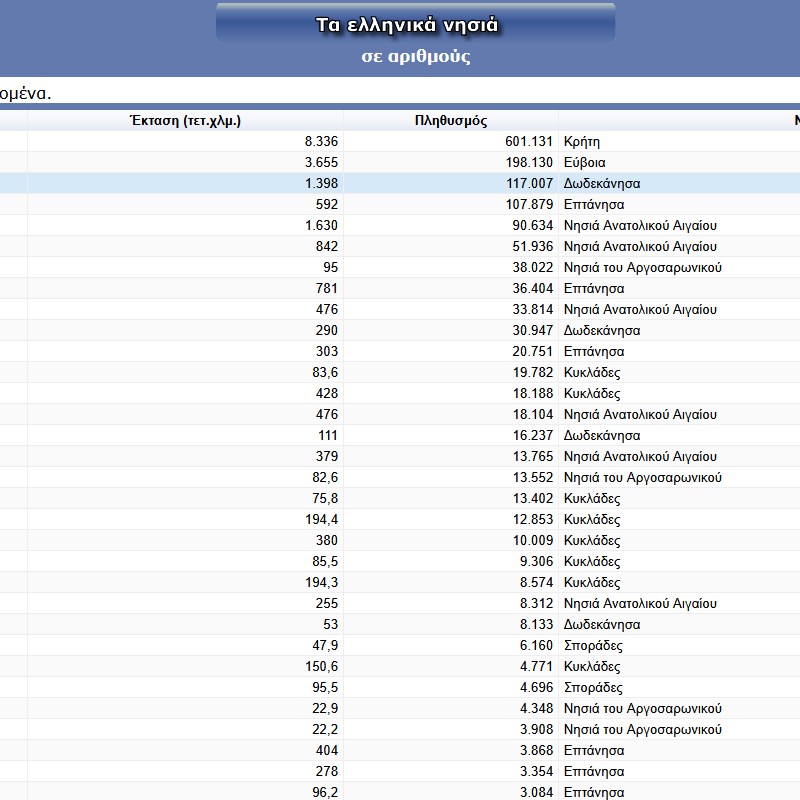This screenshot has height=800, width=800.
Task: Click area value 85,5
Action: (325, 562)
